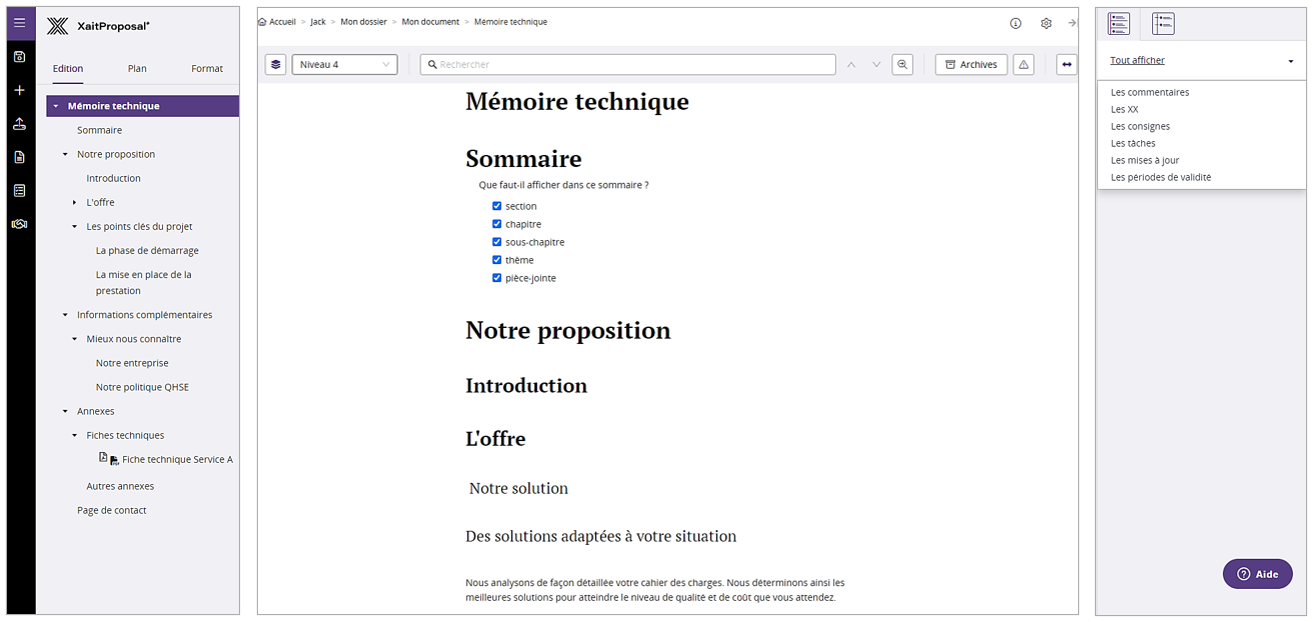Toggle the 'sous-chapitre' checkbox

tap(496, 242)
